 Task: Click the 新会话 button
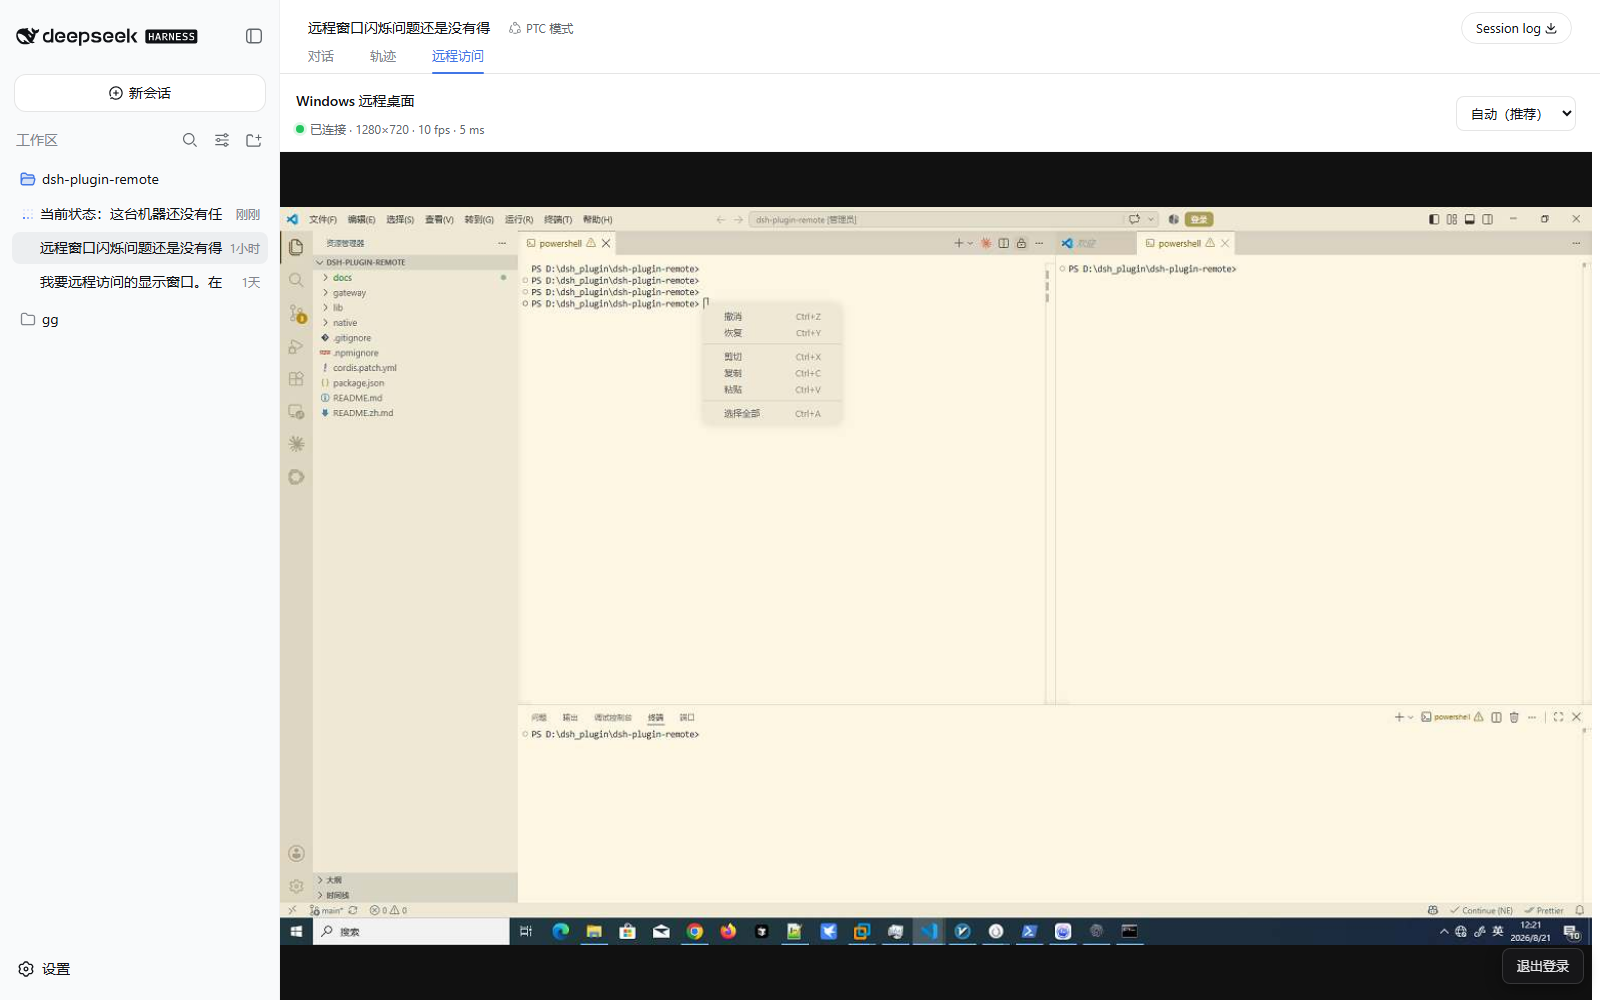pos(140,93)
